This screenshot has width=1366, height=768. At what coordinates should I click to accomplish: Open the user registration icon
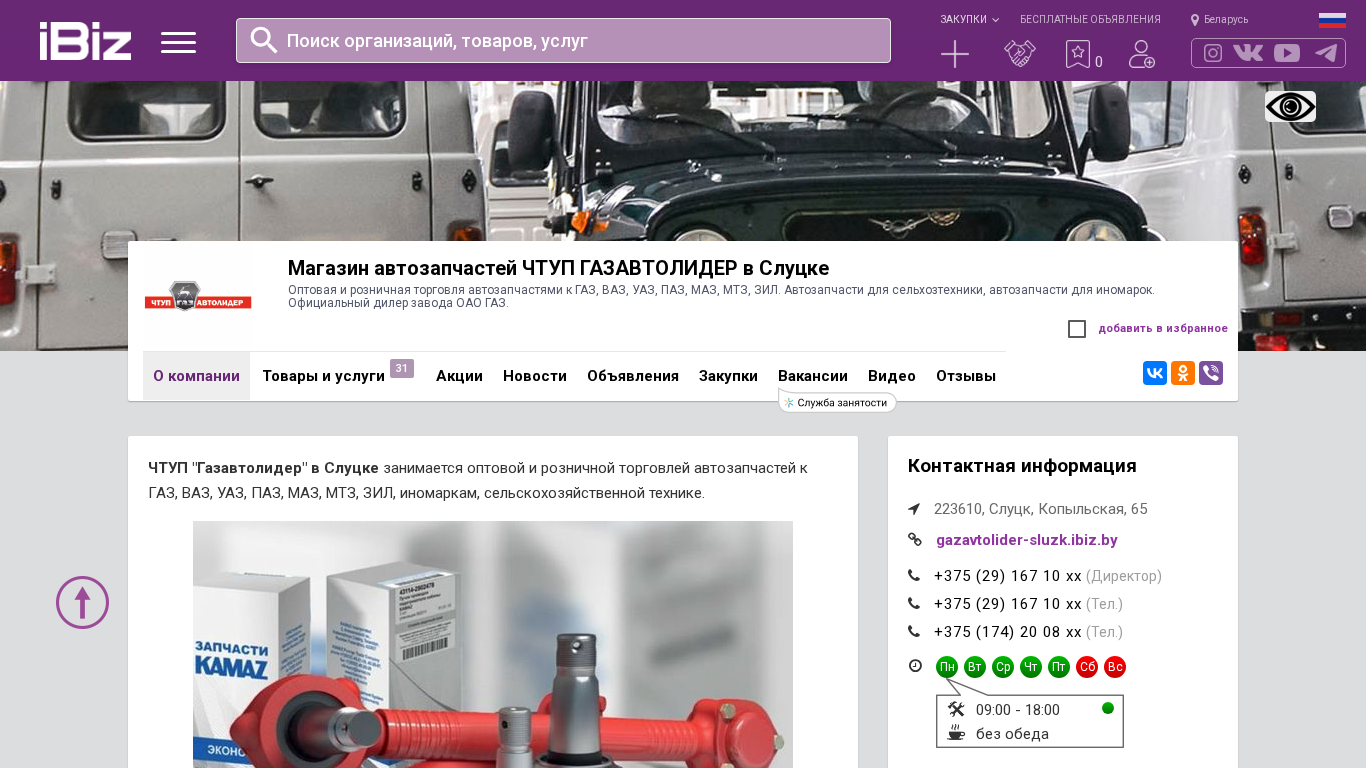click(1141, 54)
